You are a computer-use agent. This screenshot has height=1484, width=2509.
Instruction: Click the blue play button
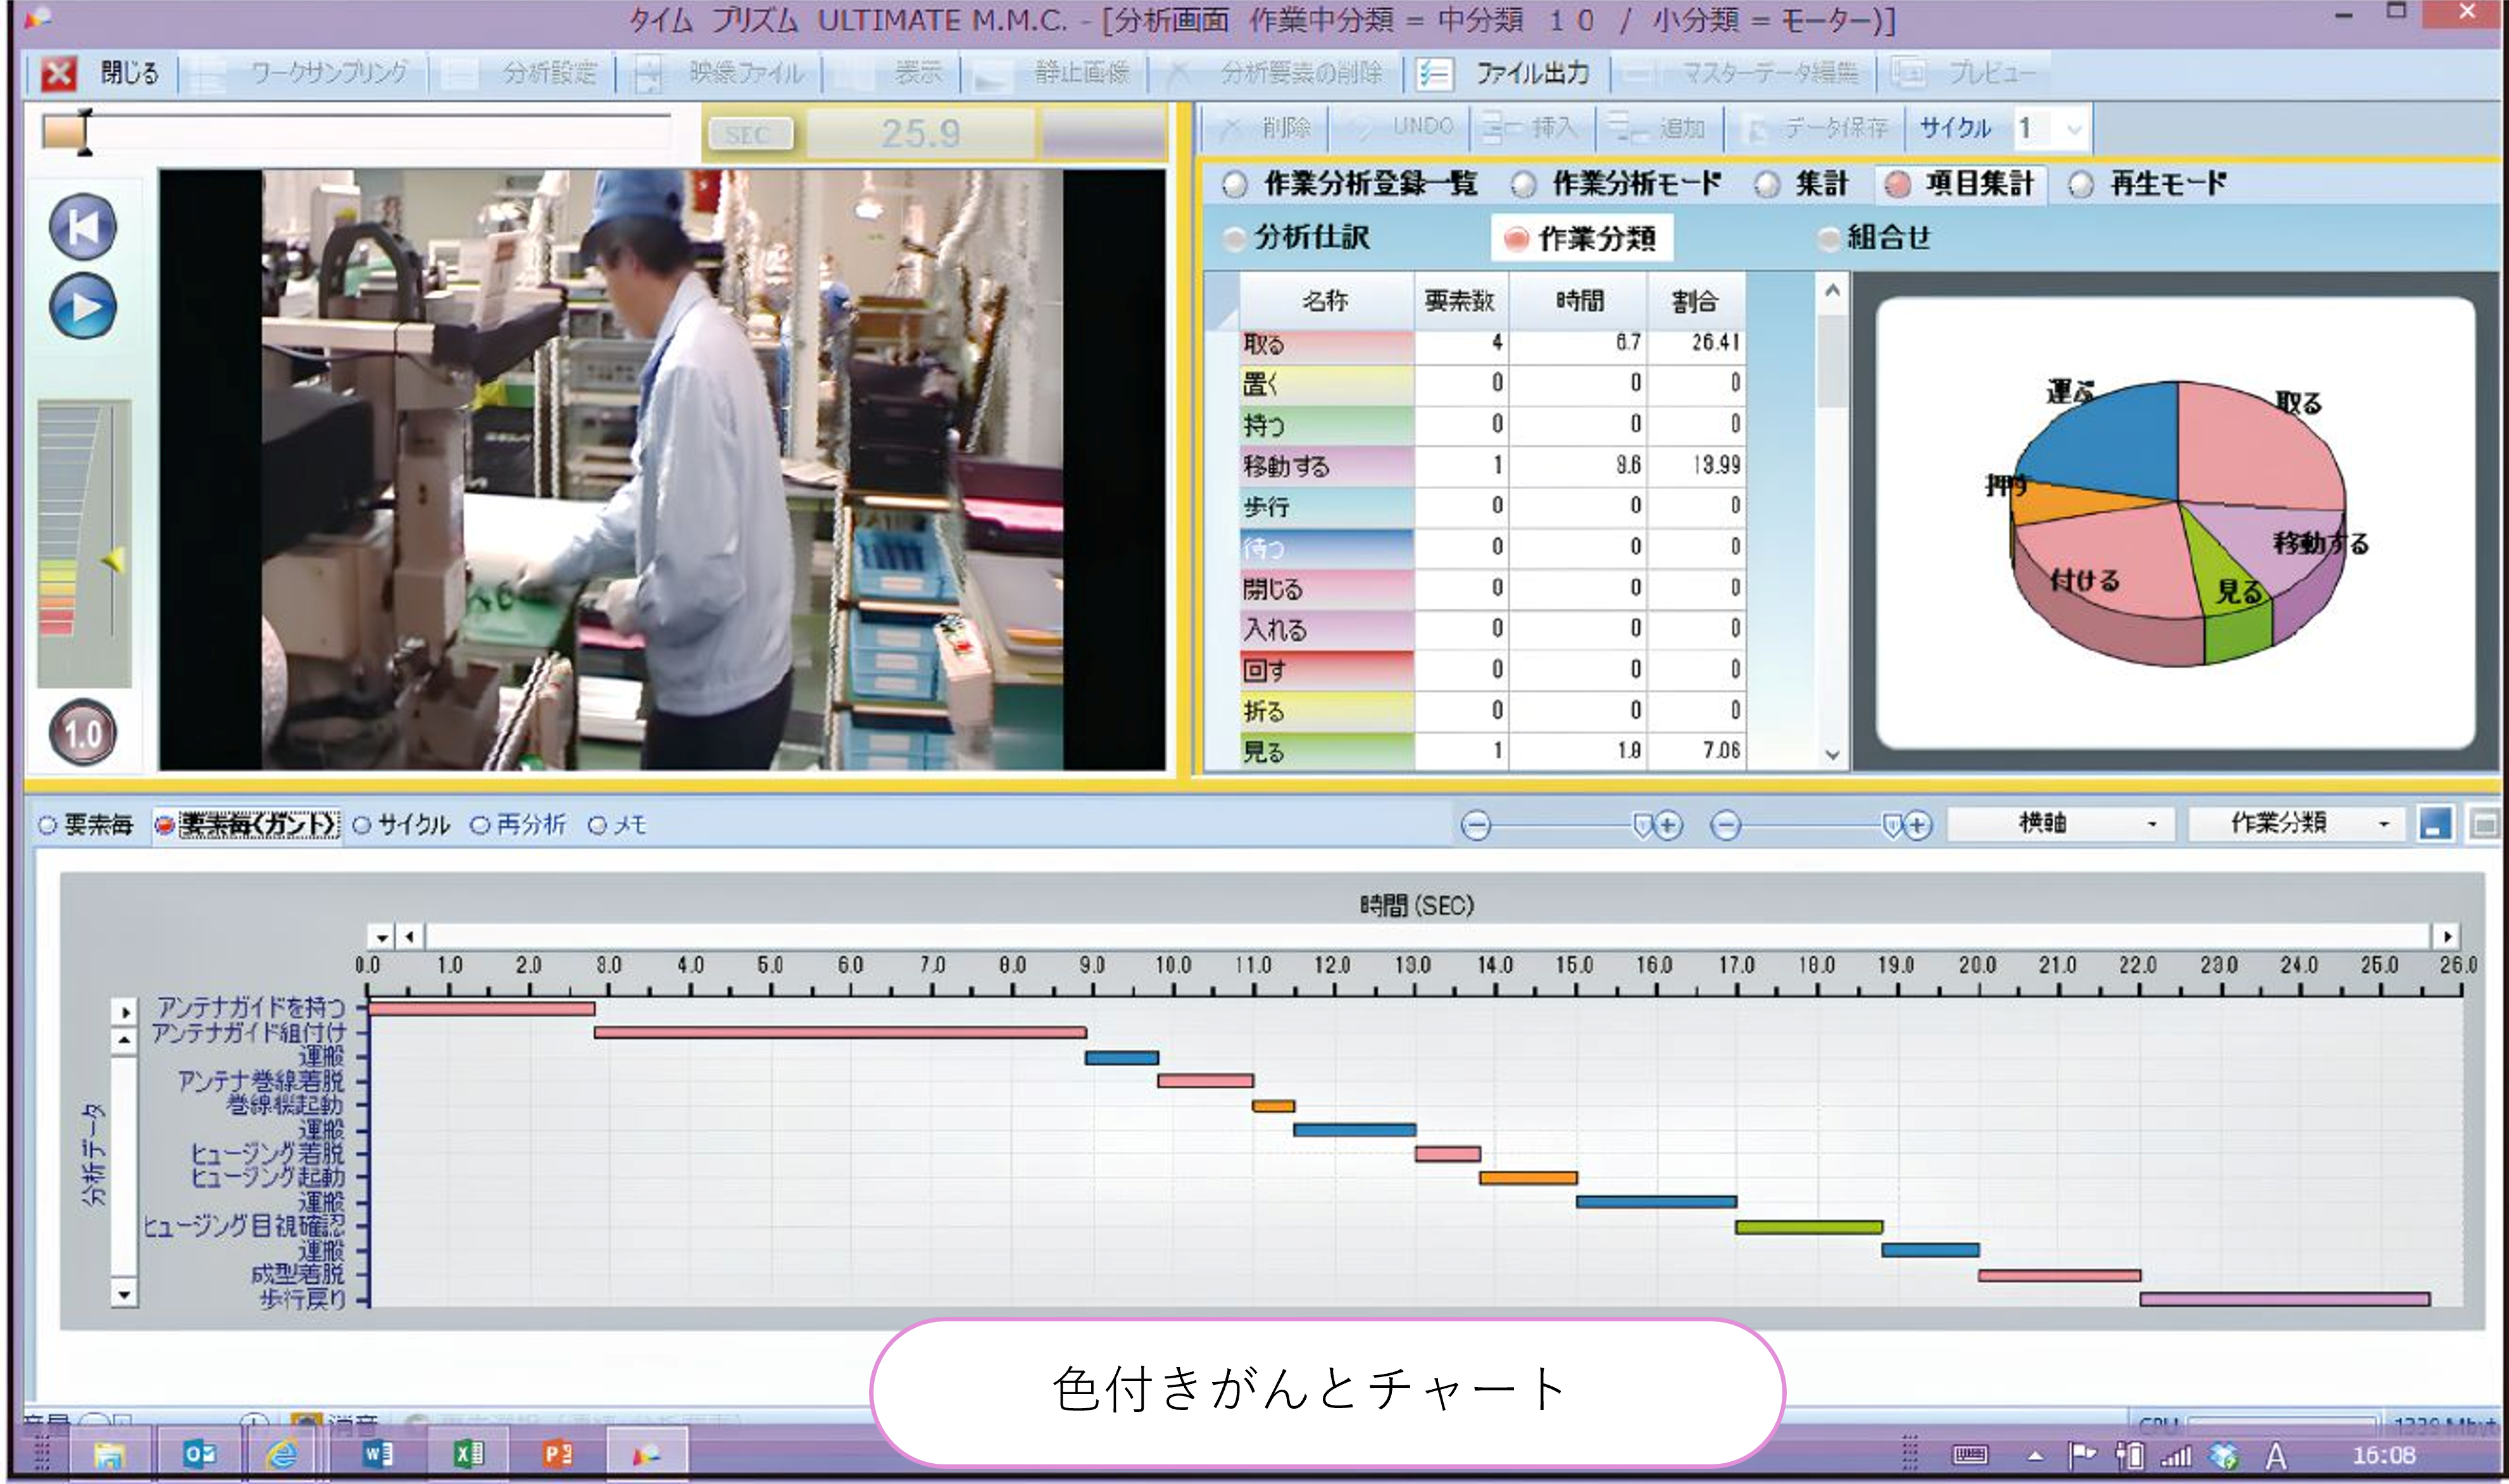click(83, 306)
